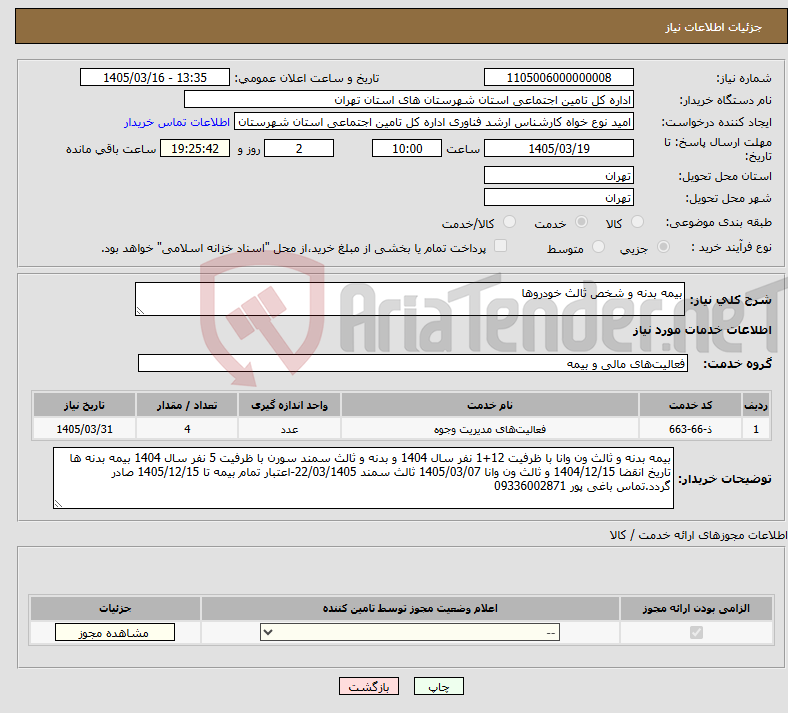Toggle the الزامی بودن ارائه مجوز checkbox
The height and width of the screenshot is (713, 788).
click(x=696, y=632)
